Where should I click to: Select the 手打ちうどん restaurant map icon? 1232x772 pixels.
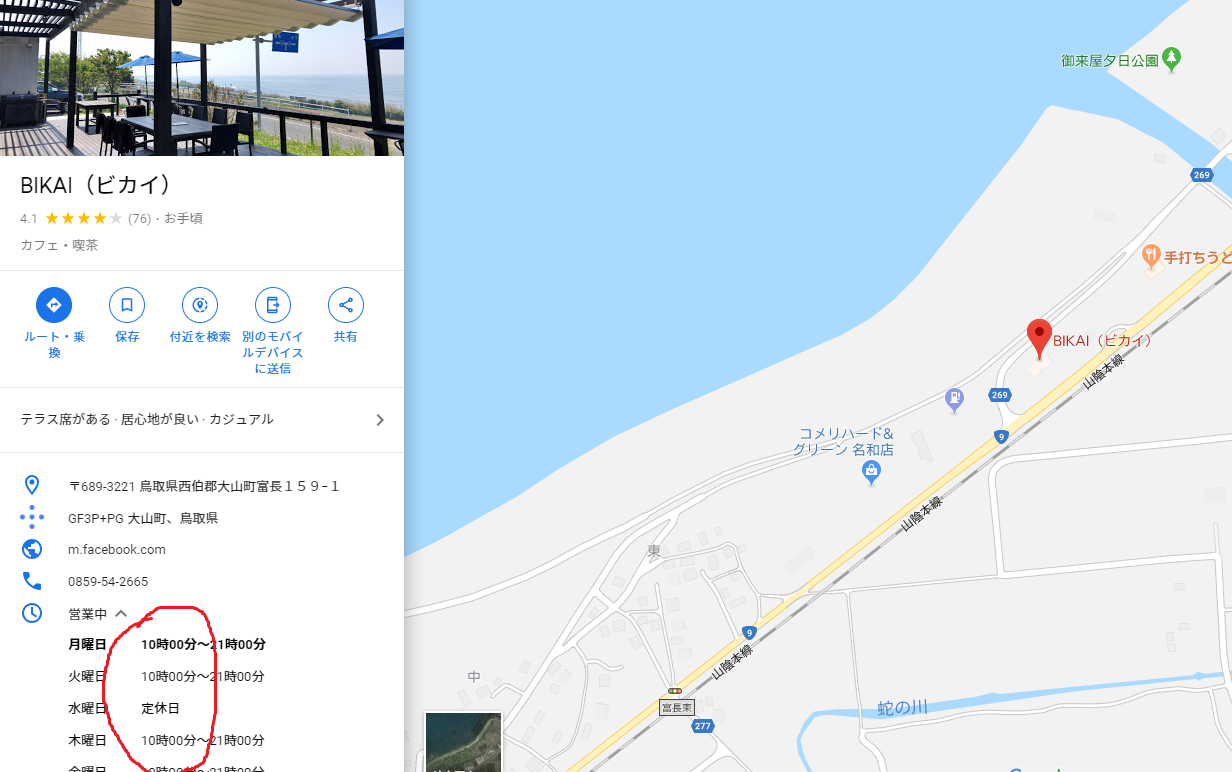point(1151,256)
